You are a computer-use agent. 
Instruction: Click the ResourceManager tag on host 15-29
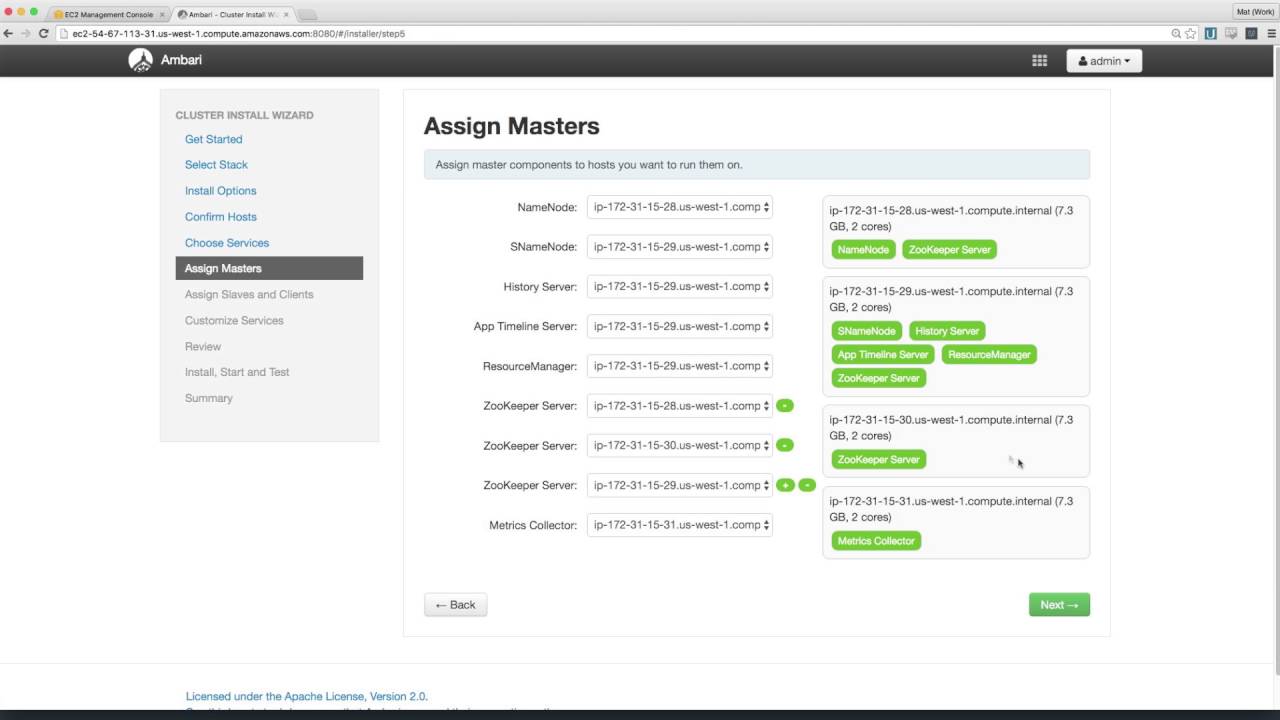[989, 355]
